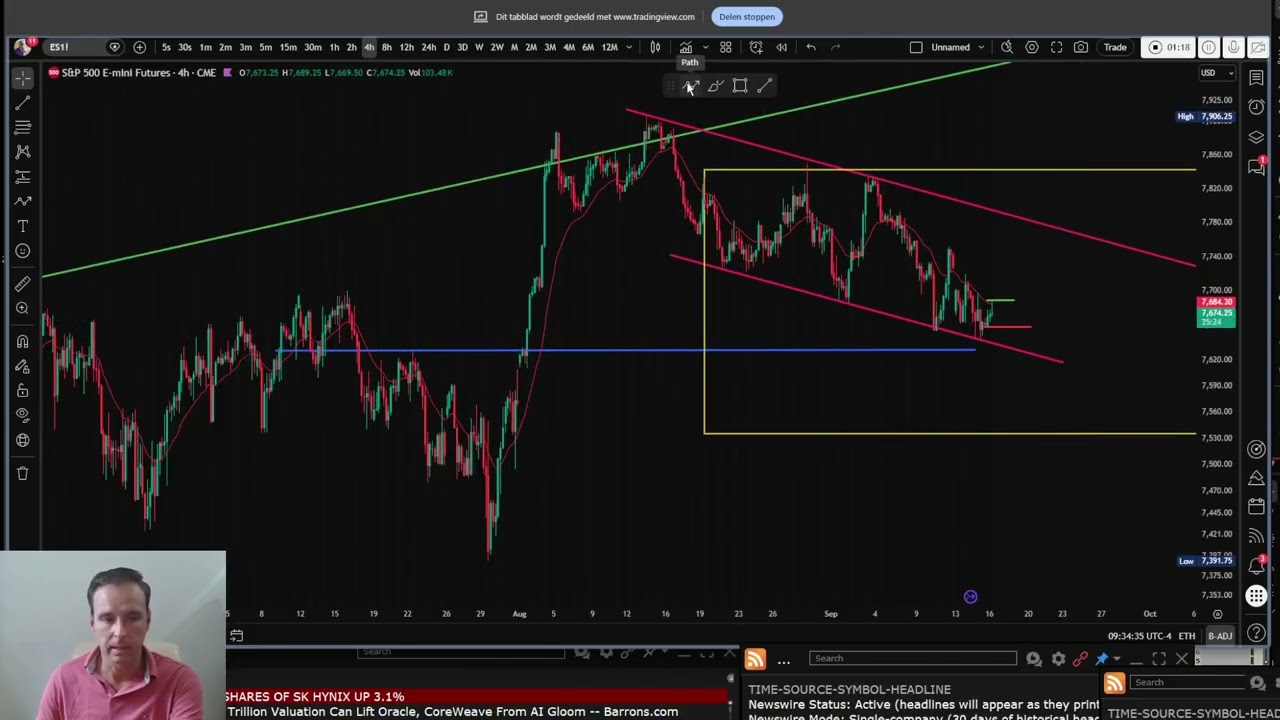Select the crosshair cursor tool
This screenshot has width=1280, height=720.
(x=22, y=78)
